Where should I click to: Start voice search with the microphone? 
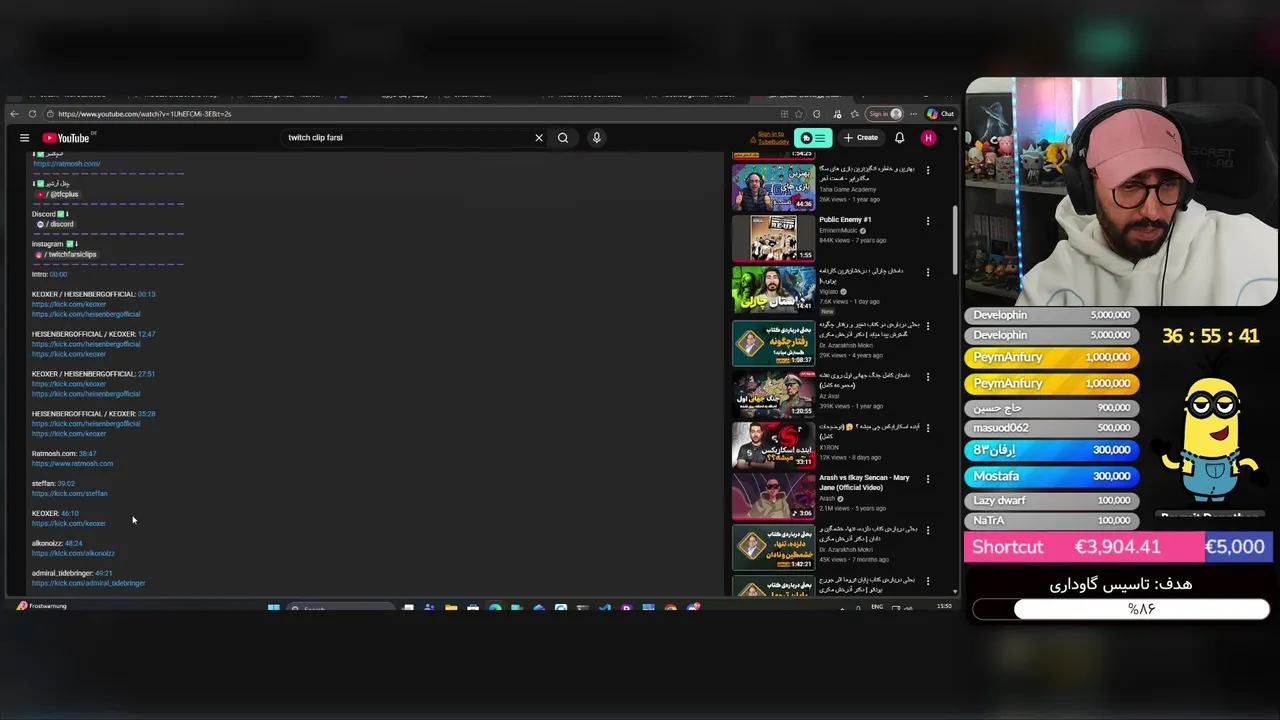pyautogui.click(x=597, y=138)
